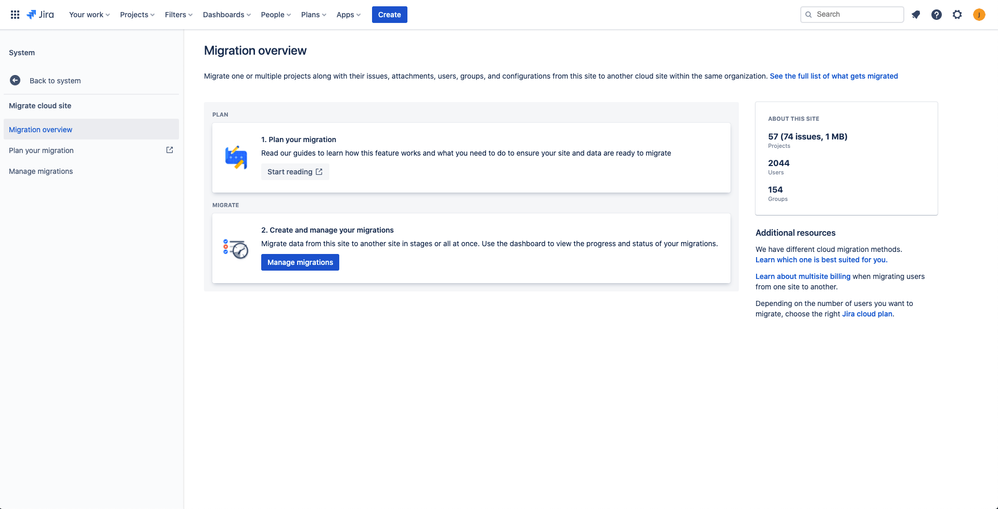Select Migration overview in sidebar

(91, 129)
